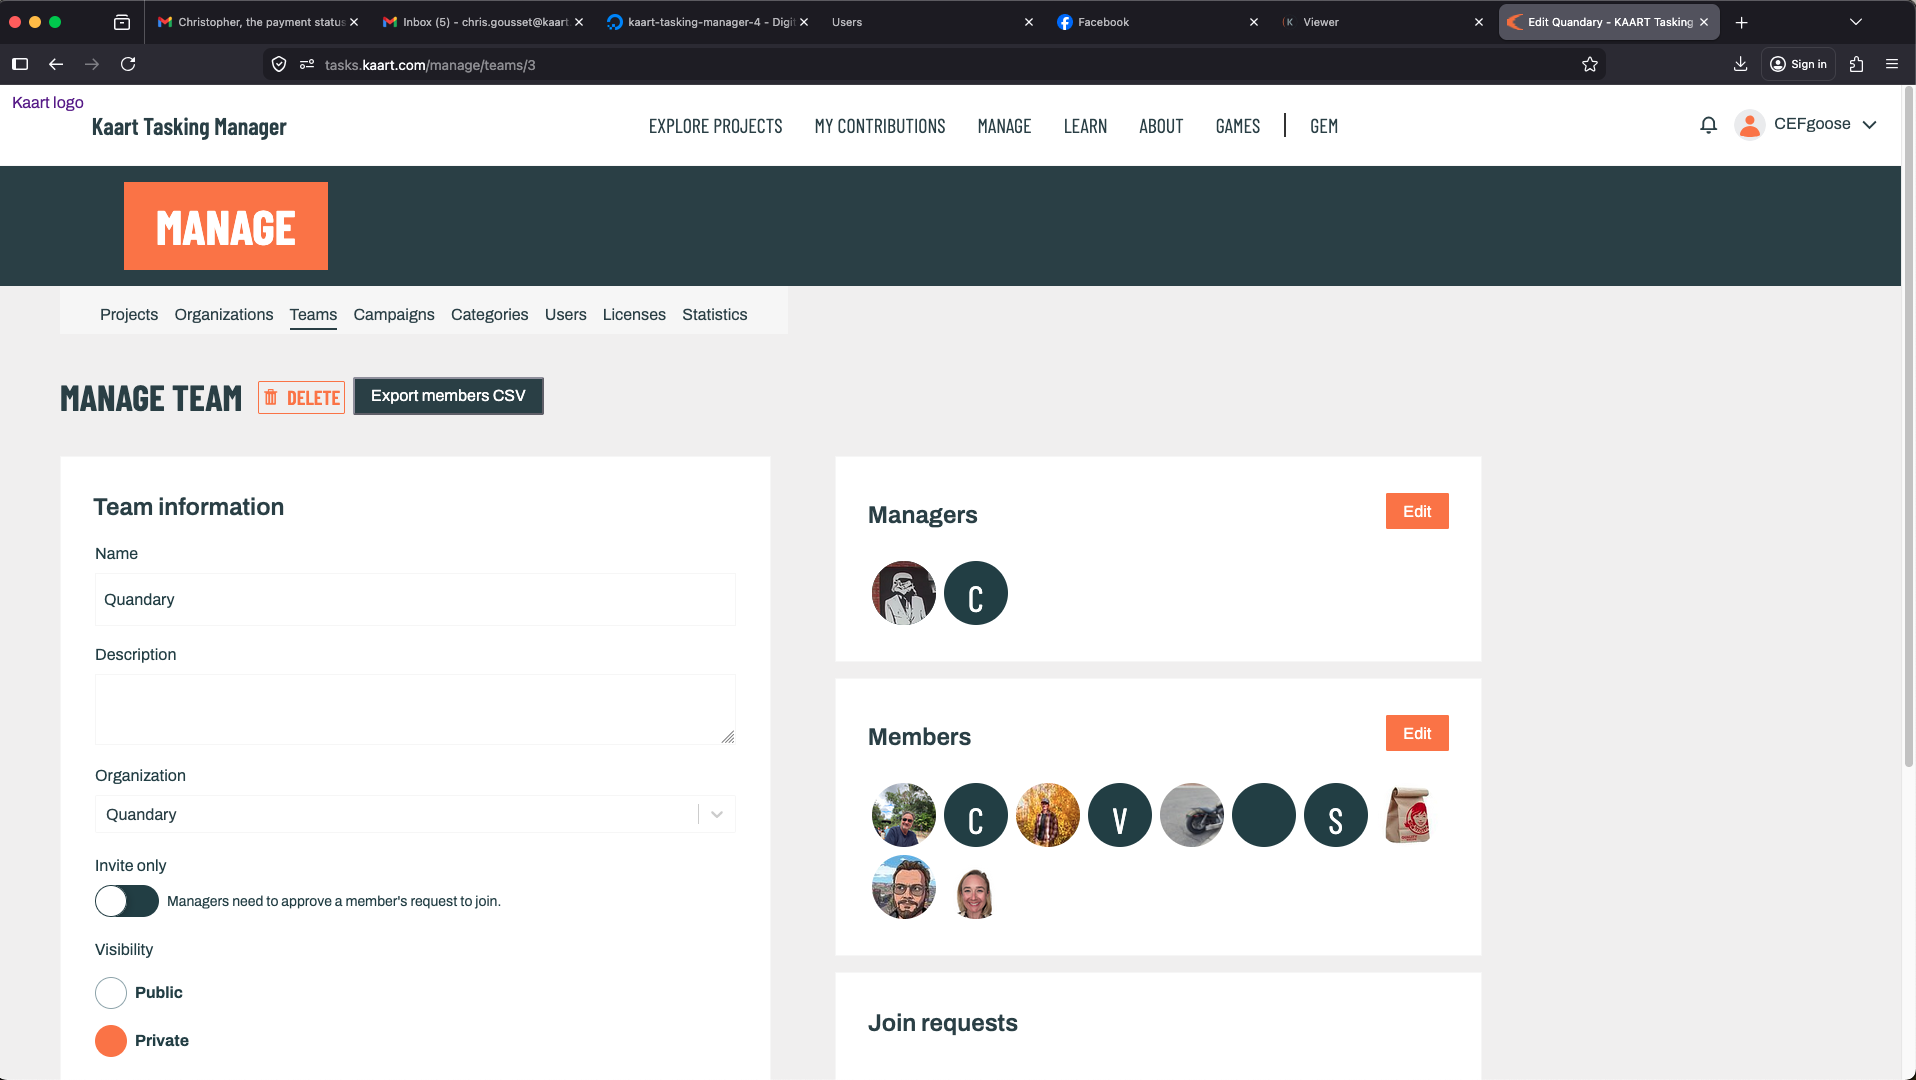
Task: Select the Private visibility radio button
Action: pyautogui.click(x=111, y=1040)
